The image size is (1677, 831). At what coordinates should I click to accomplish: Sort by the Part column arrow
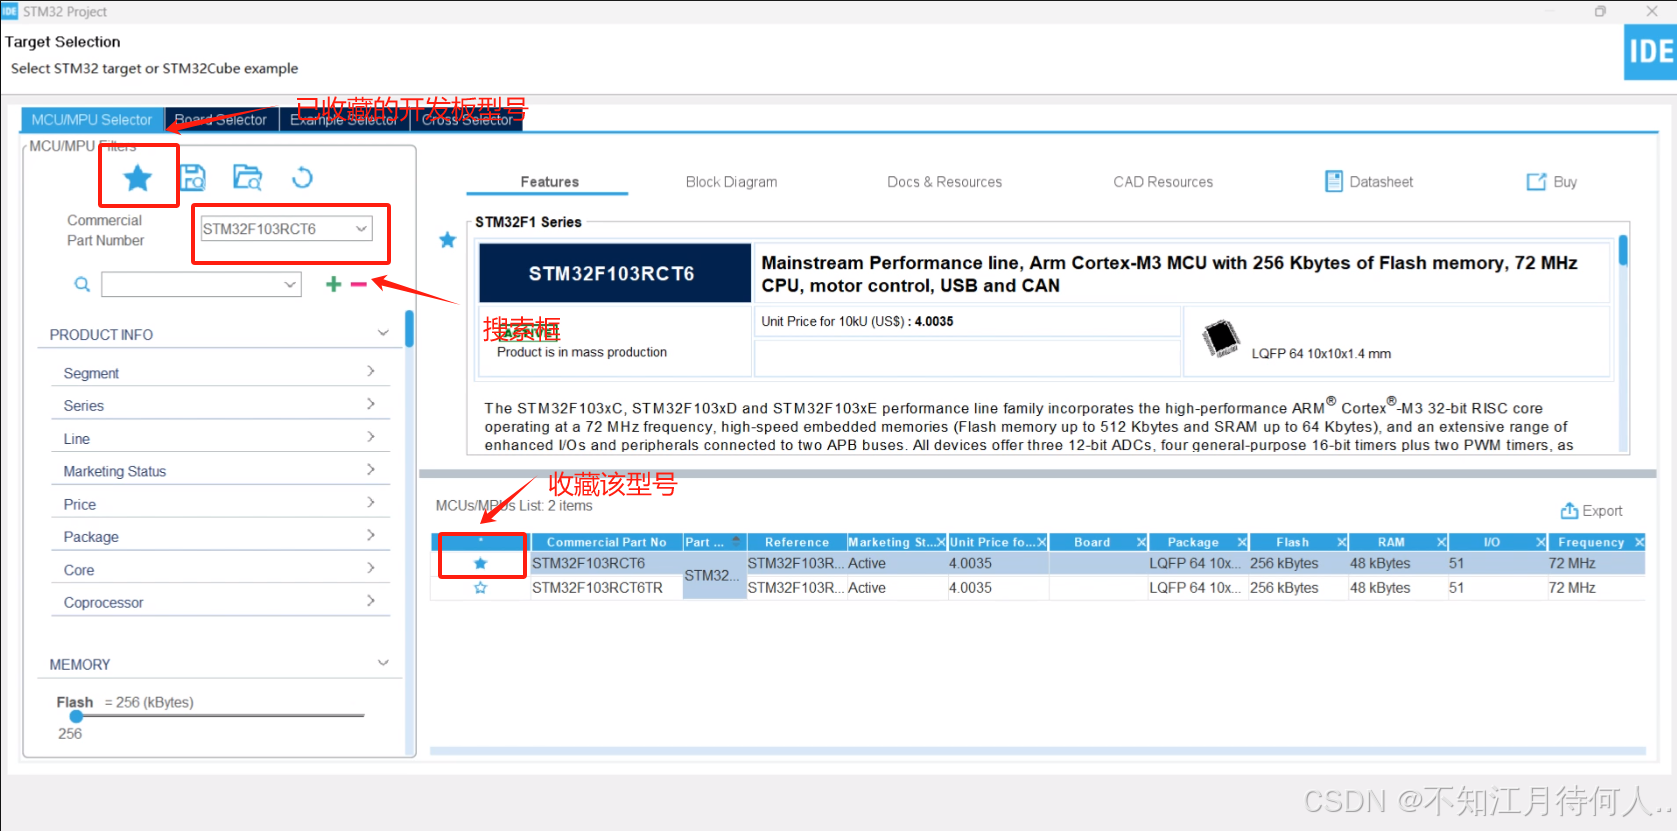(x=737, y=541)
